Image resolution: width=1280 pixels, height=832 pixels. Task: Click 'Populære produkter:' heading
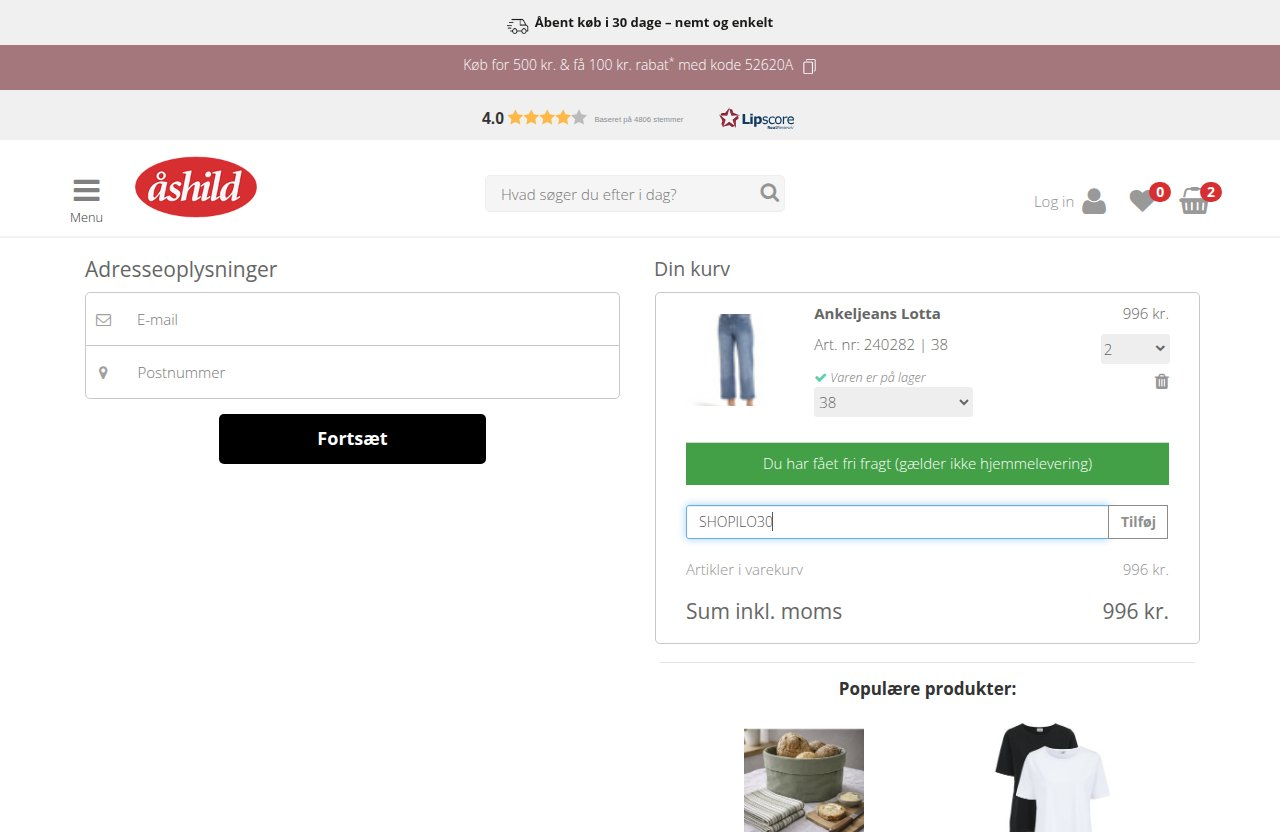pyautogui.click(x=927, y=689)
